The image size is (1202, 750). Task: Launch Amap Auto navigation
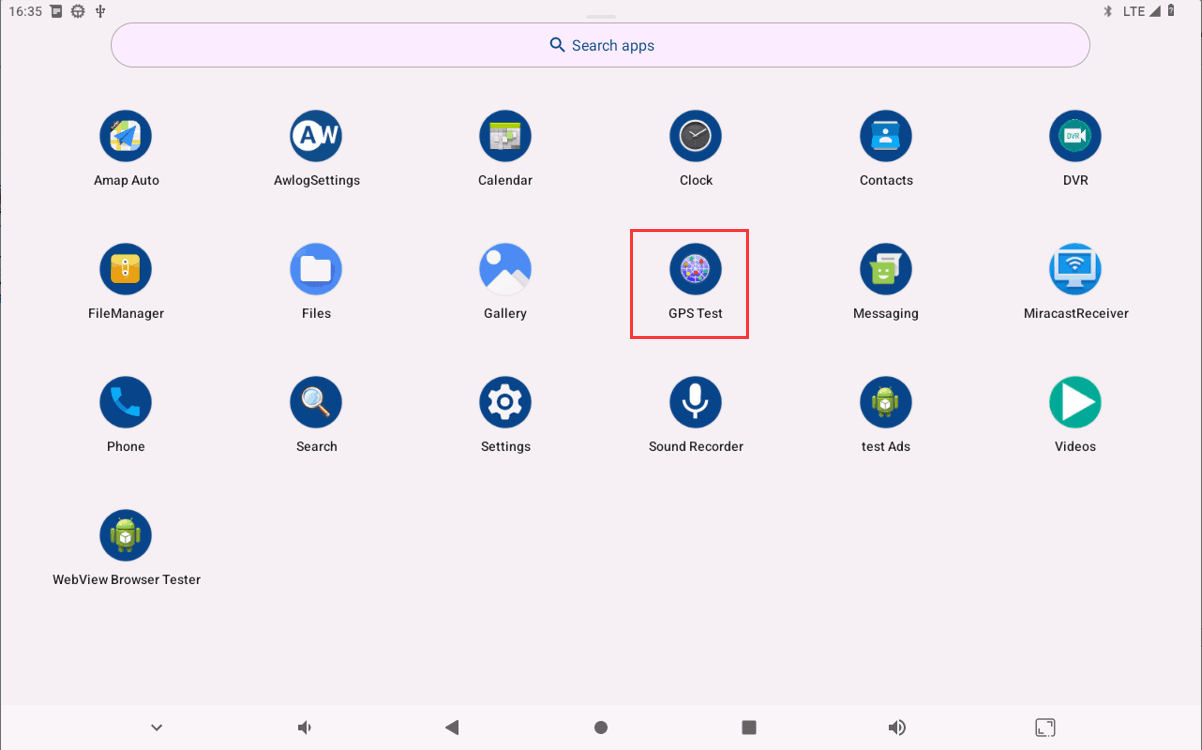coord(125,135)
